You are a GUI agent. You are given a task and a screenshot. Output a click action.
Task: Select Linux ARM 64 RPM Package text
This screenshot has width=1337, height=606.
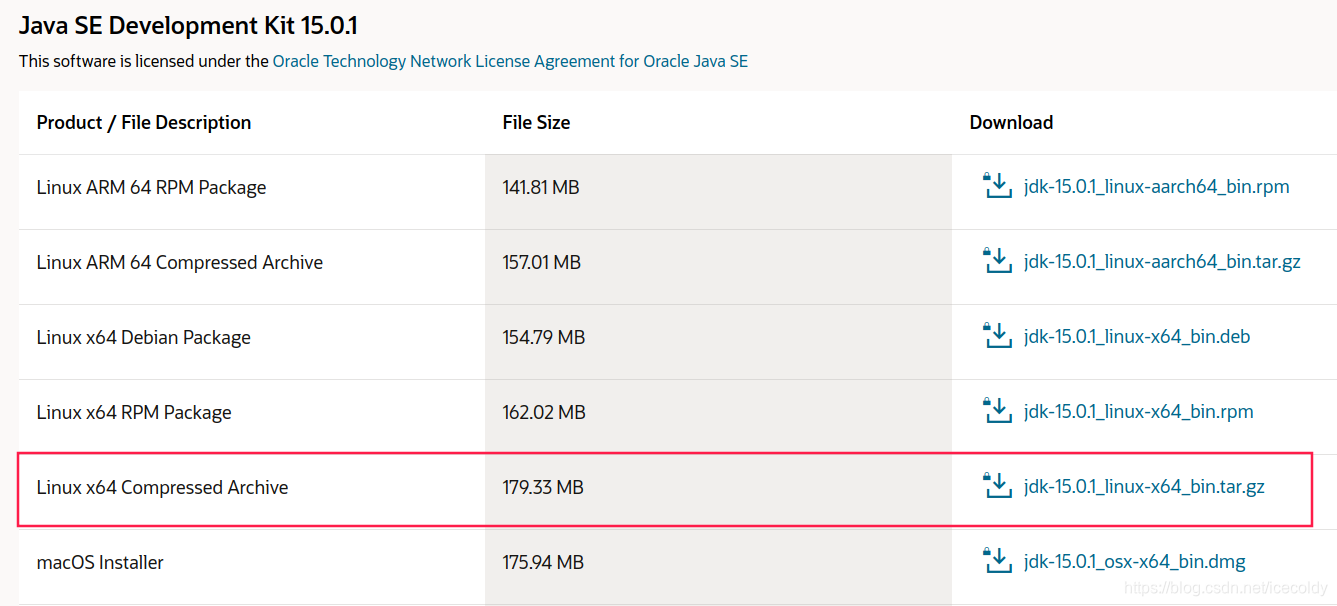coord(152,188)
